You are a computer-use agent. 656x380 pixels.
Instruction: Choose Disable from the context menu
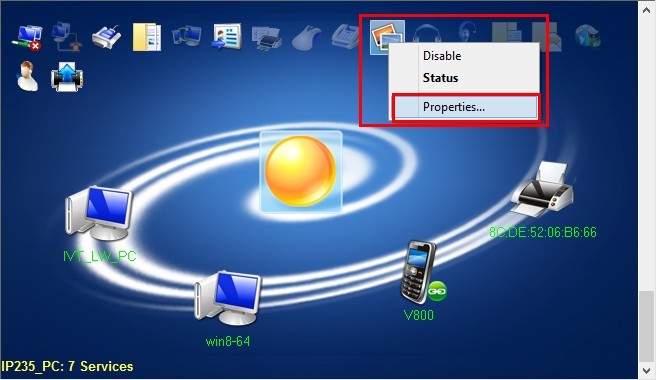click(x=442, y=56)
